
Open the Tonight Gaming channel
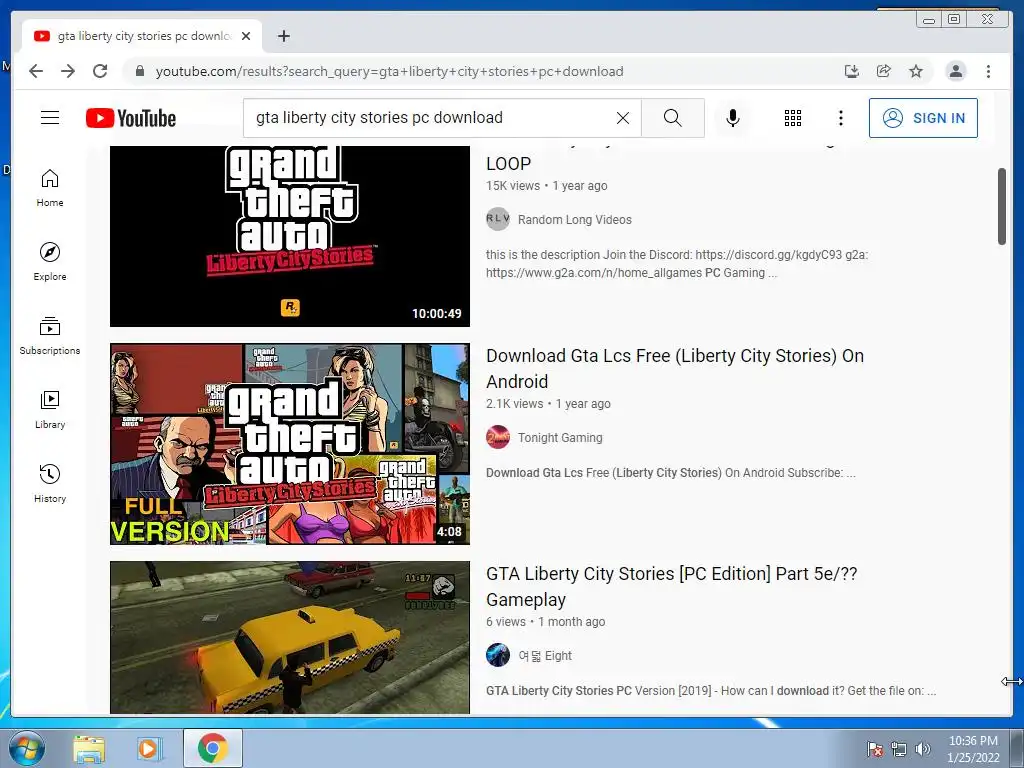[x=560, y=438]
